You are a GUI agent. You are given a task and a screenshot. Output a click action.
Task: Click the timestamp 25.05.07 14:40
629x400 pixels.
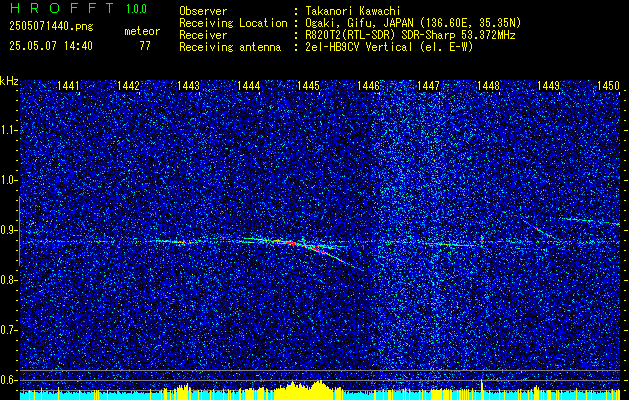coord(51,46)
